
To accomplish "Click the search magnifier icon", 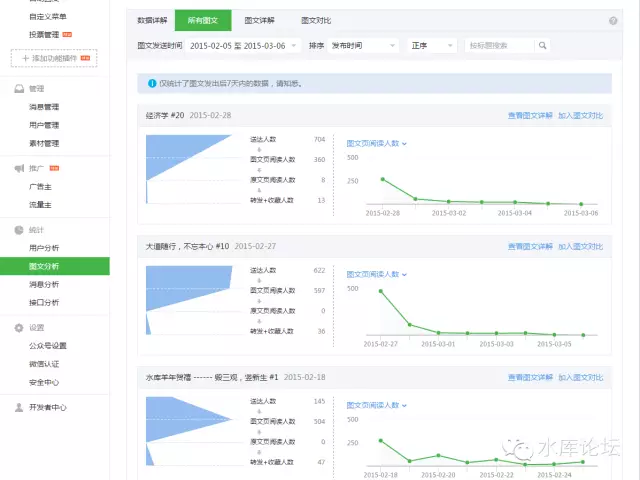I will (x=542, y=46).
